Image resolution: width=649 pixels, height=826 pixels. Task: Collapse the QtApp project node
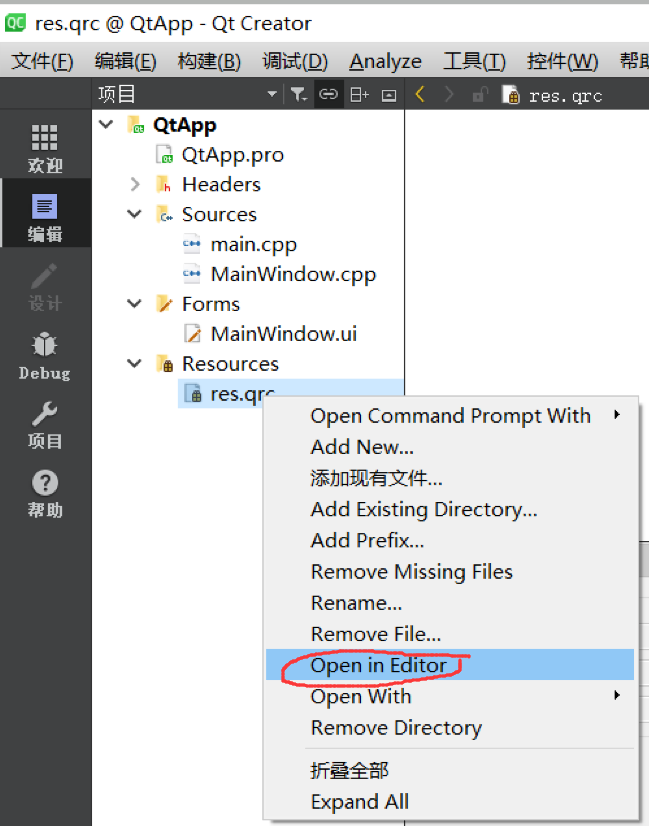[x=106, y=124]
